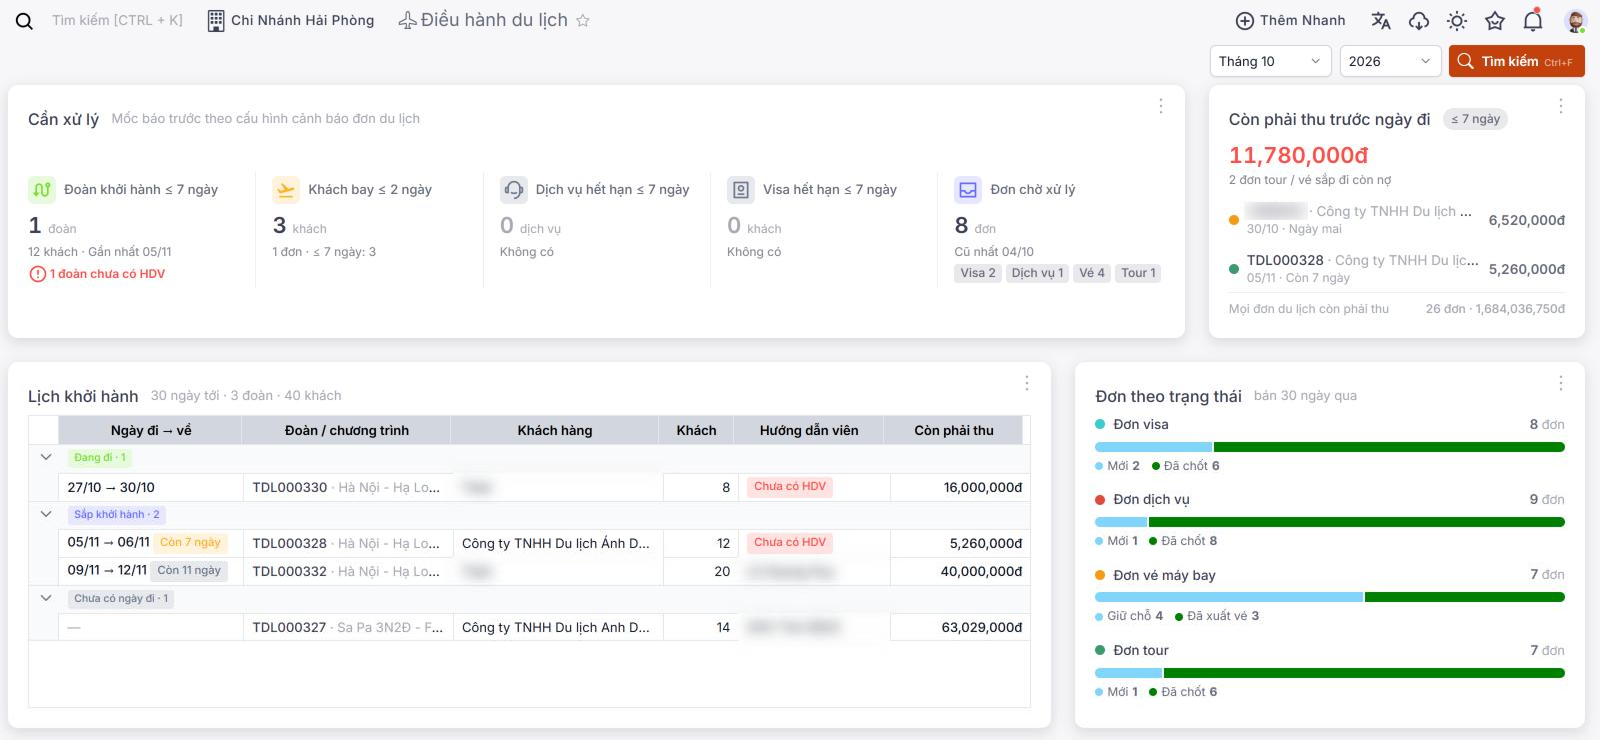This screenshot has height=740, width=1600.
Task: Click the Còn 11 ngày badge
Action: 189,570
